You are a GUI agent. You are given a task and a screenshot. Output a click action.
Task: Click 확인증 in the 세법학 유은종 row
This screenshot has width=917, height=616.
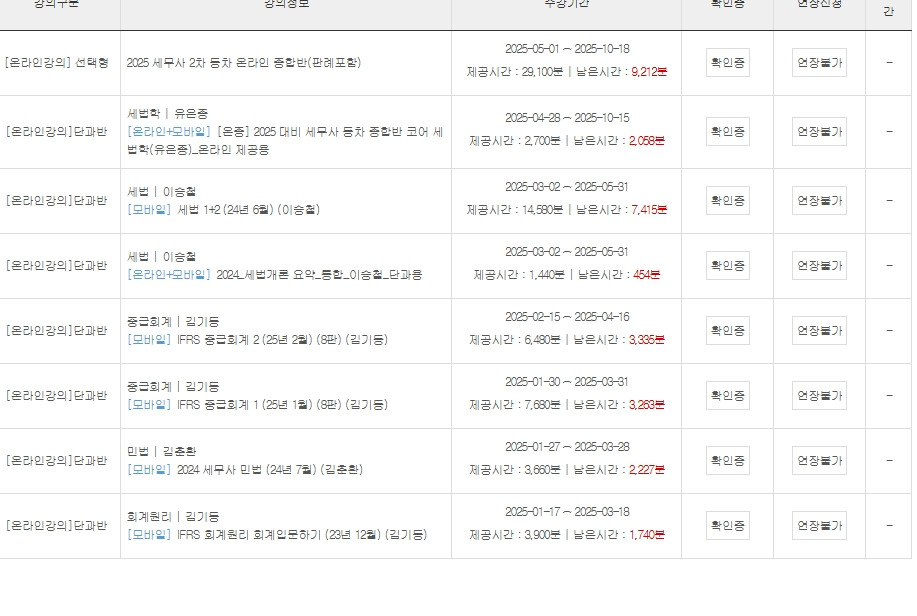727,131
